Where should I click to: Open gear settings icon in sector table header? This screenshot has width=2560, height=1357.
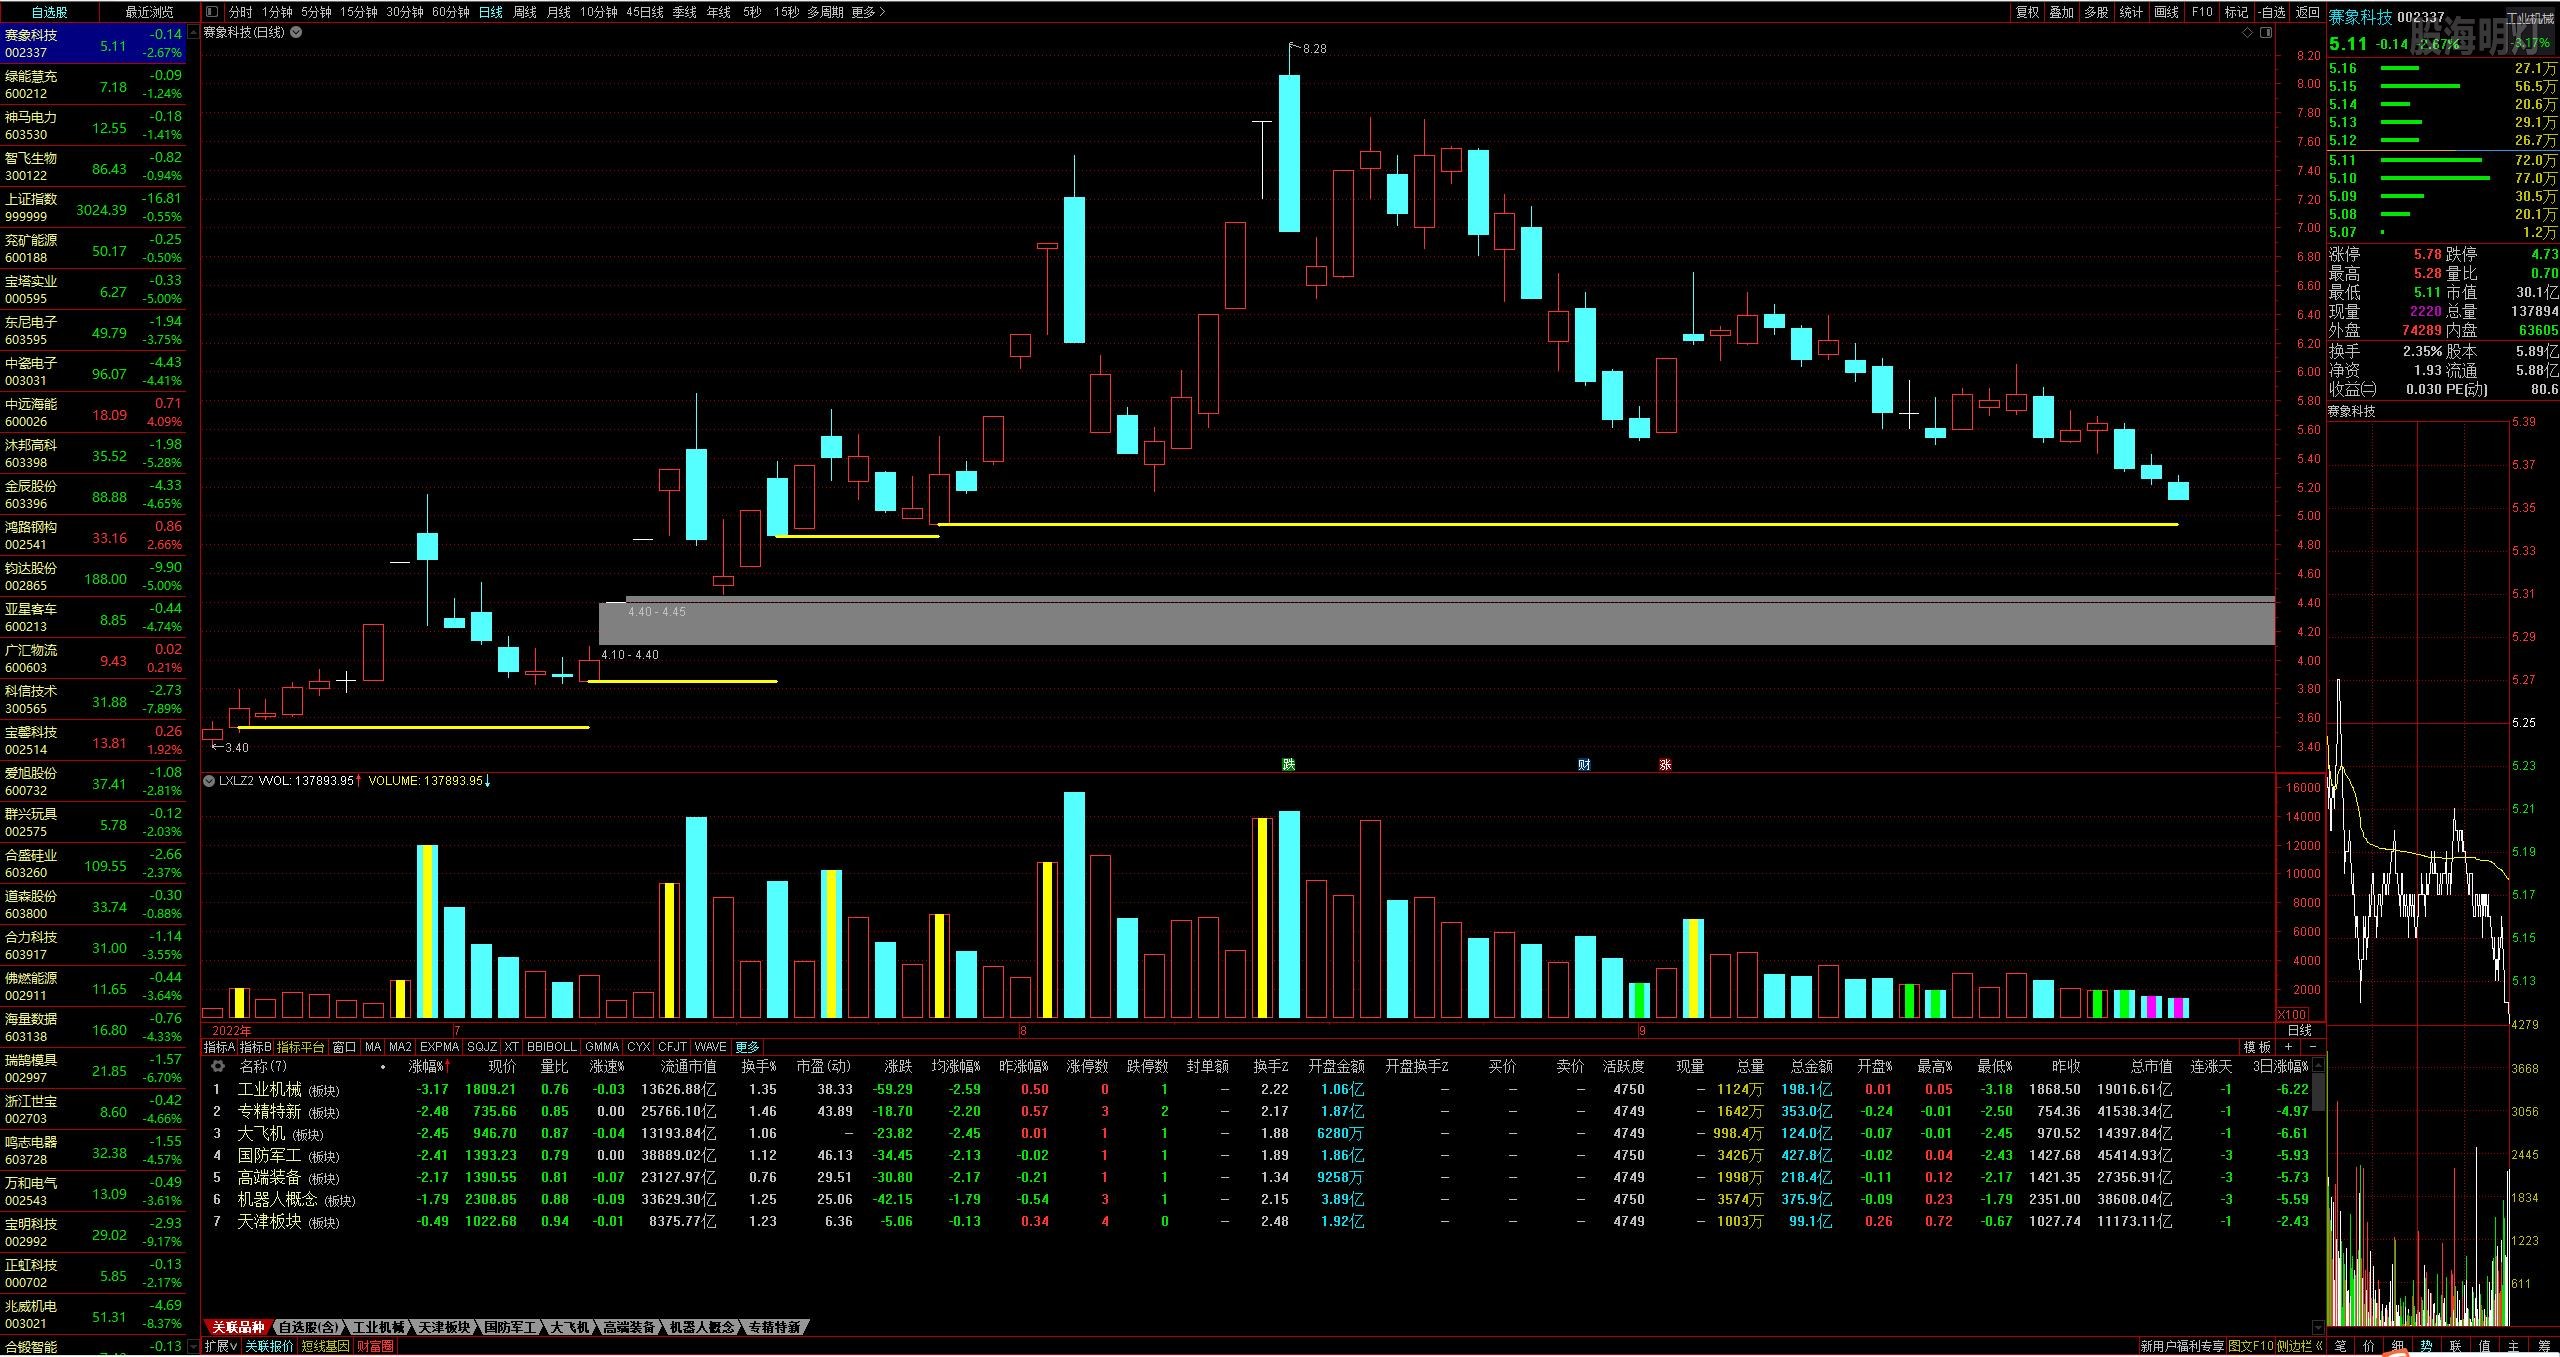[218, 1067]
